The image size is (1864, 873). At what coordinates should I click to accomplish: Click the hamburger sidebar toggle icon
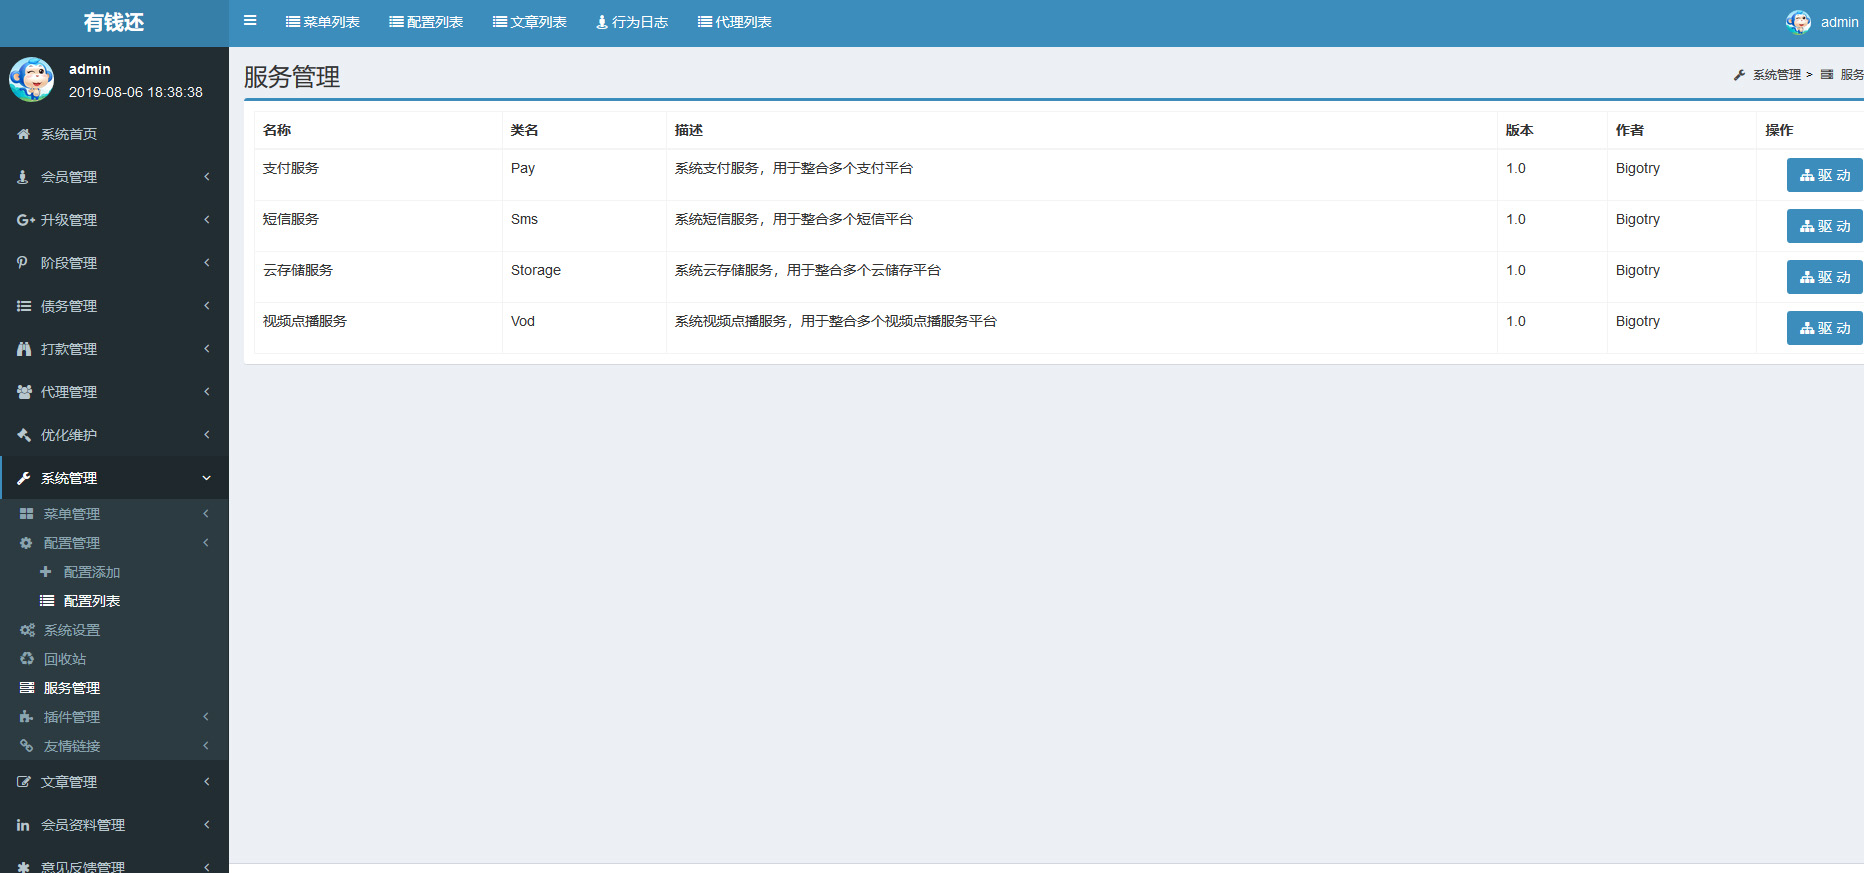point(250,21)
